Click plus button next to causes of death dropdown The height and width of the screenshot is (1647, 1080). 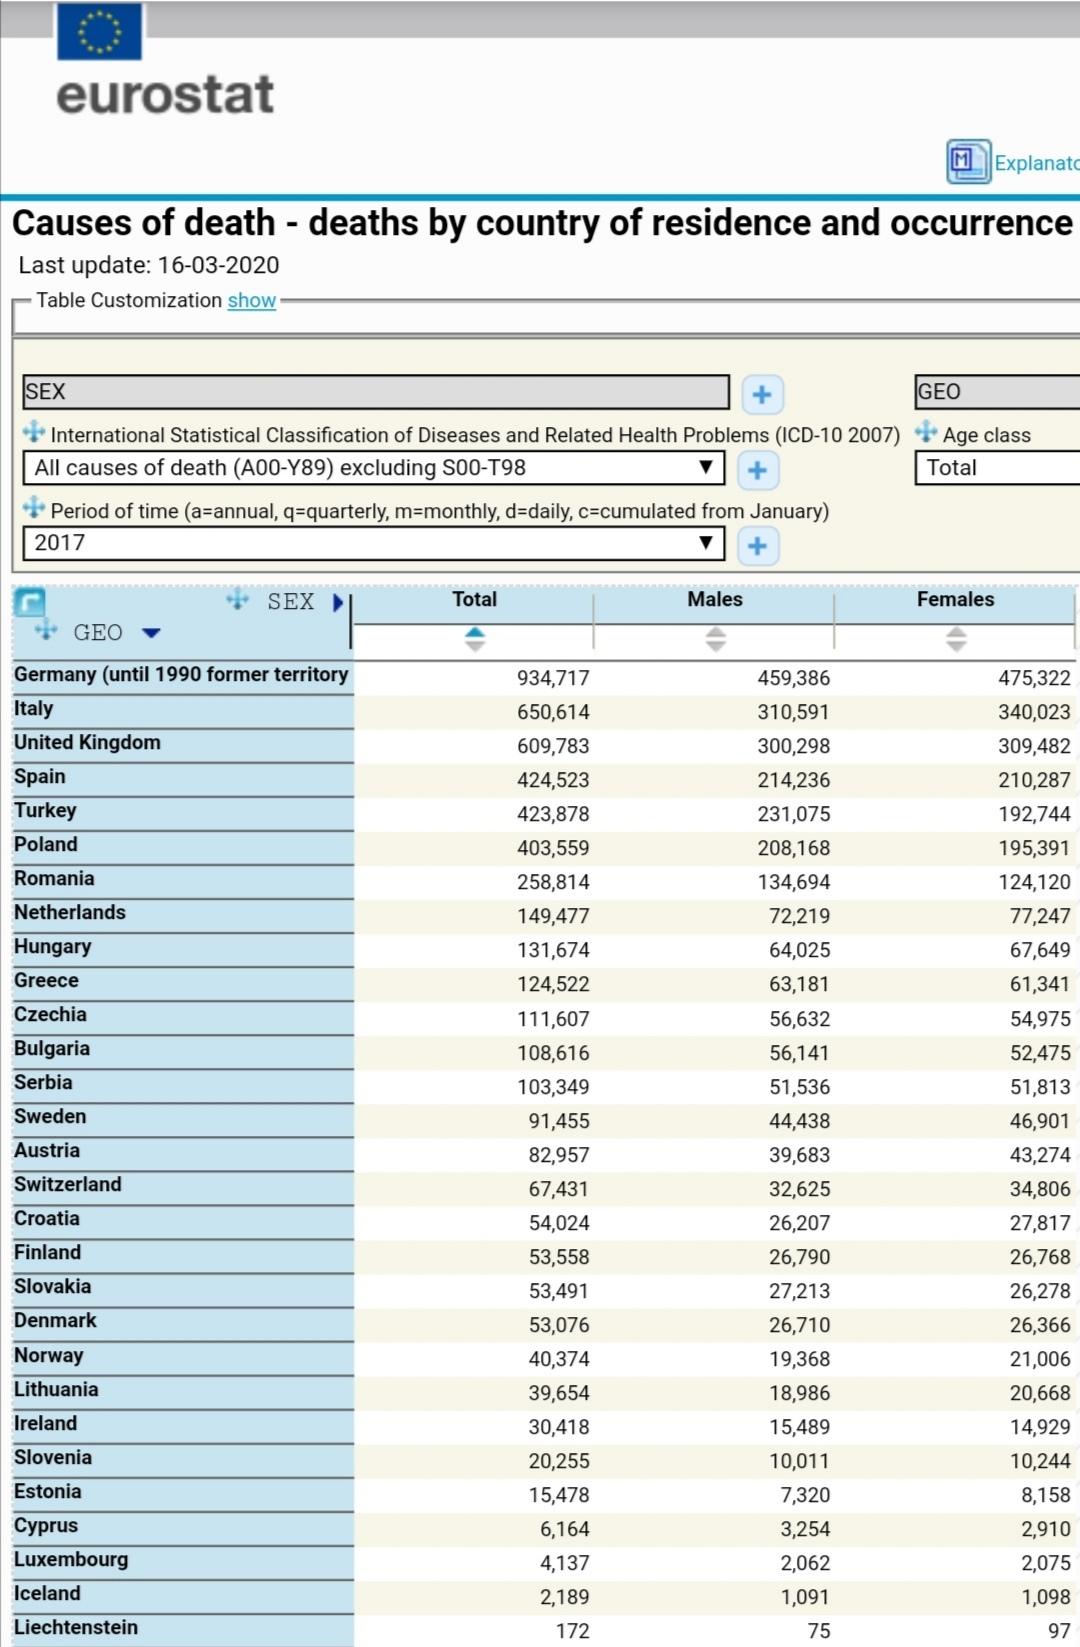pyautogui.click(x=758, y=470)
